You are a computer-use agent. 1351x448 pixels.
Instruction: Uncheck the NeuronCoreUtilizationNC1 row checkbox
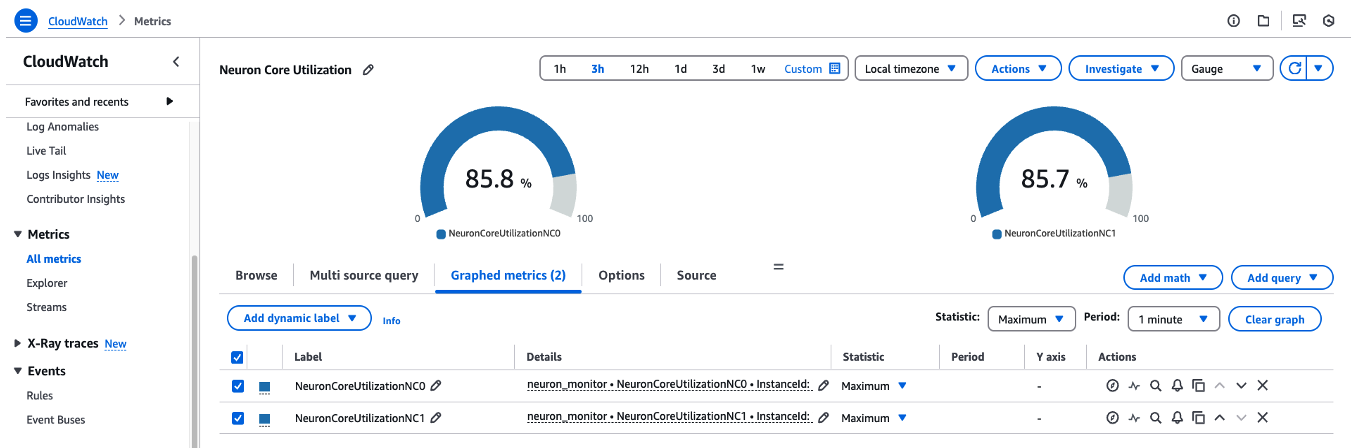point(237,418)
